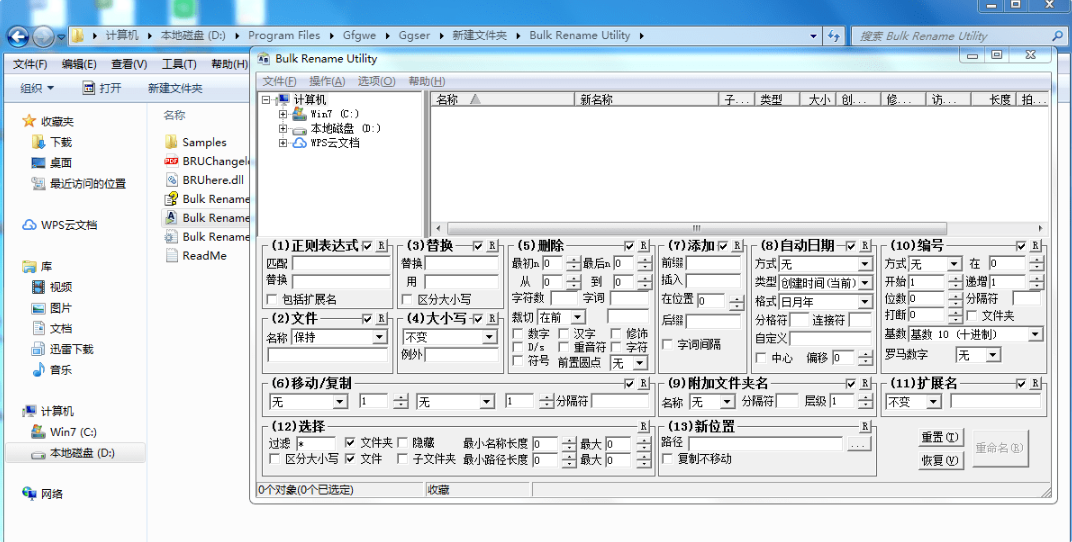Screen dimensions: 1072x542
Task: Enable 子文件夹 checkbox in 选择 section
Action: pos(402,459)
